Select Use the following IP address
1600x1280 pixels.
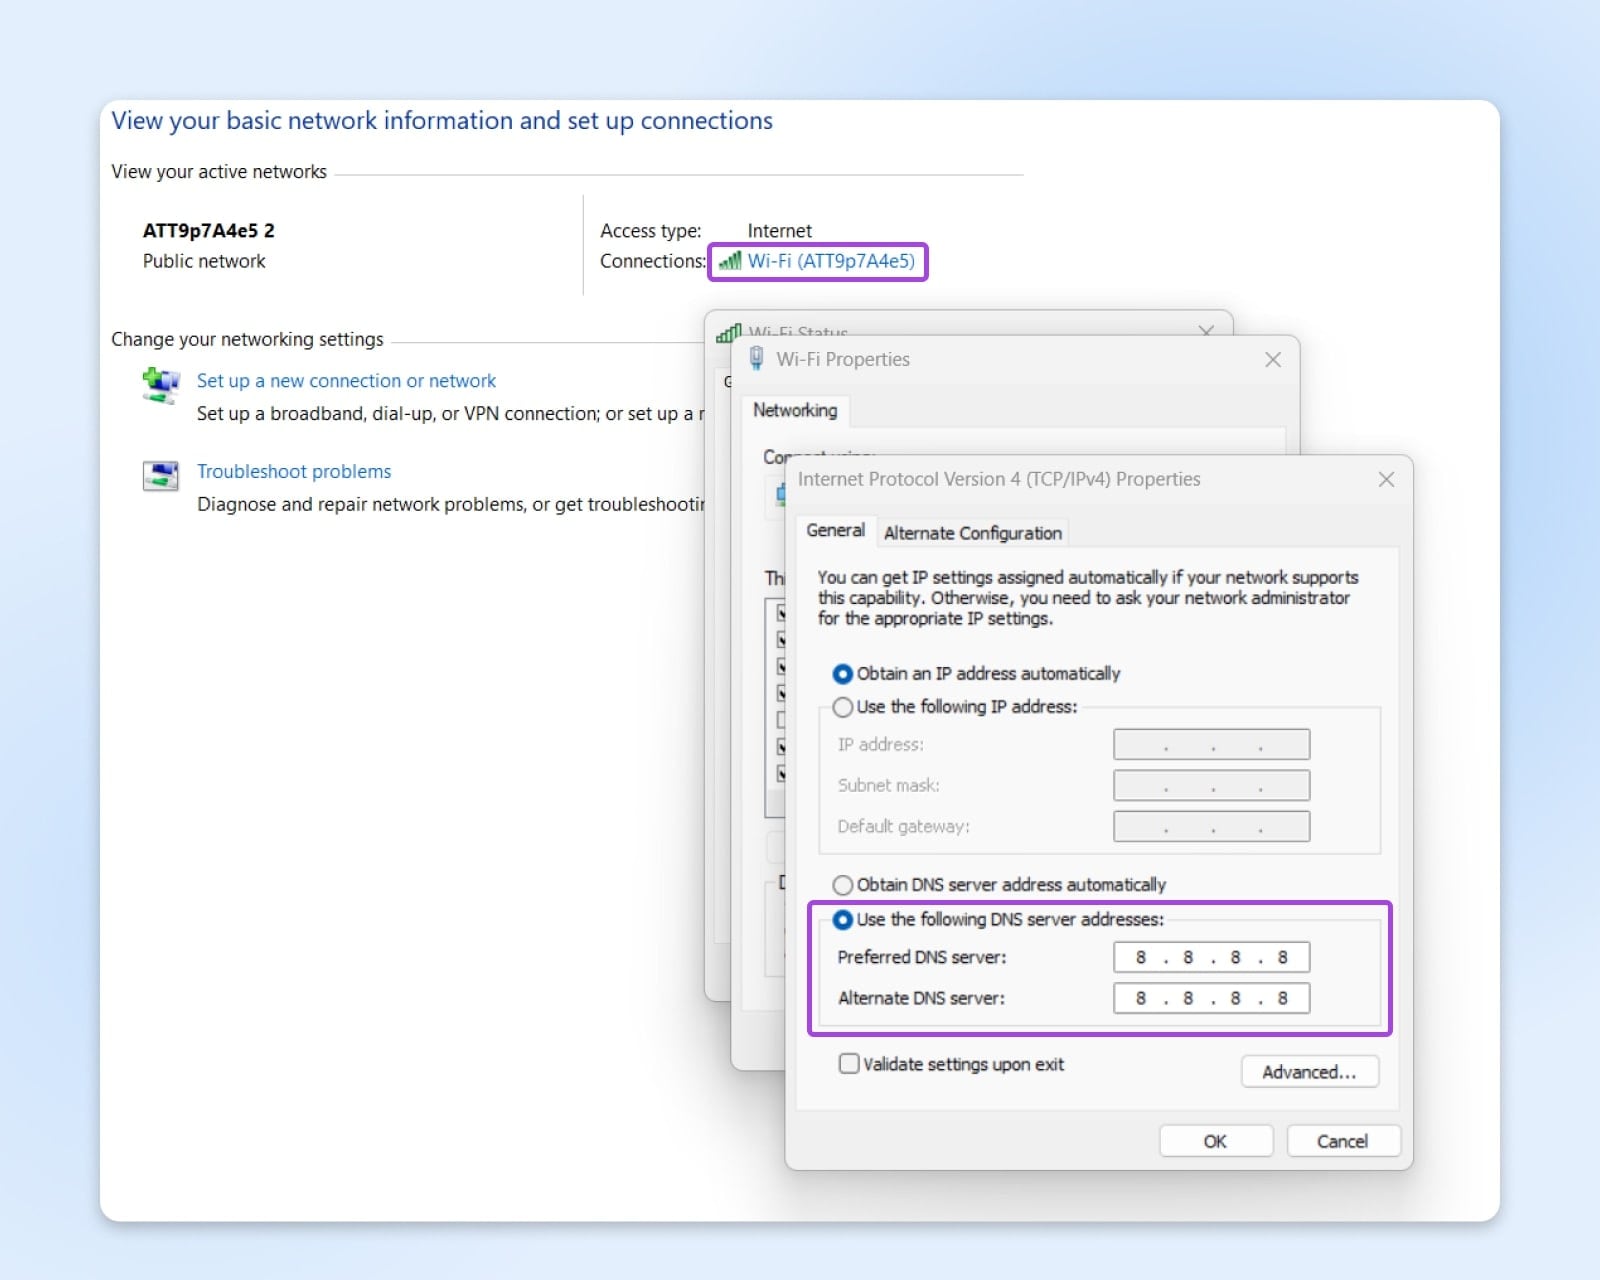point(843,706)
